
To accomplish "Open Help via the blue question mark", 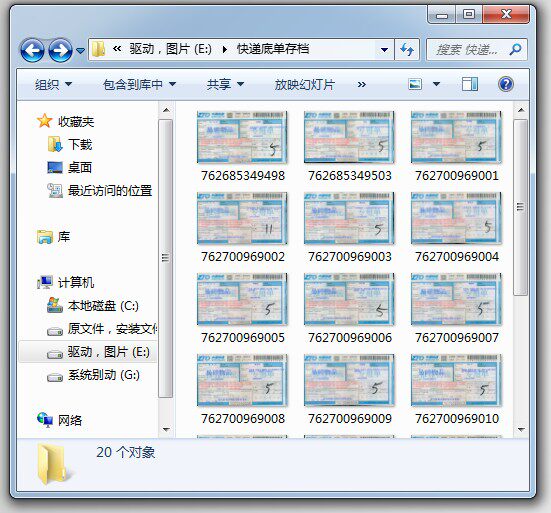I will [506, 84].
